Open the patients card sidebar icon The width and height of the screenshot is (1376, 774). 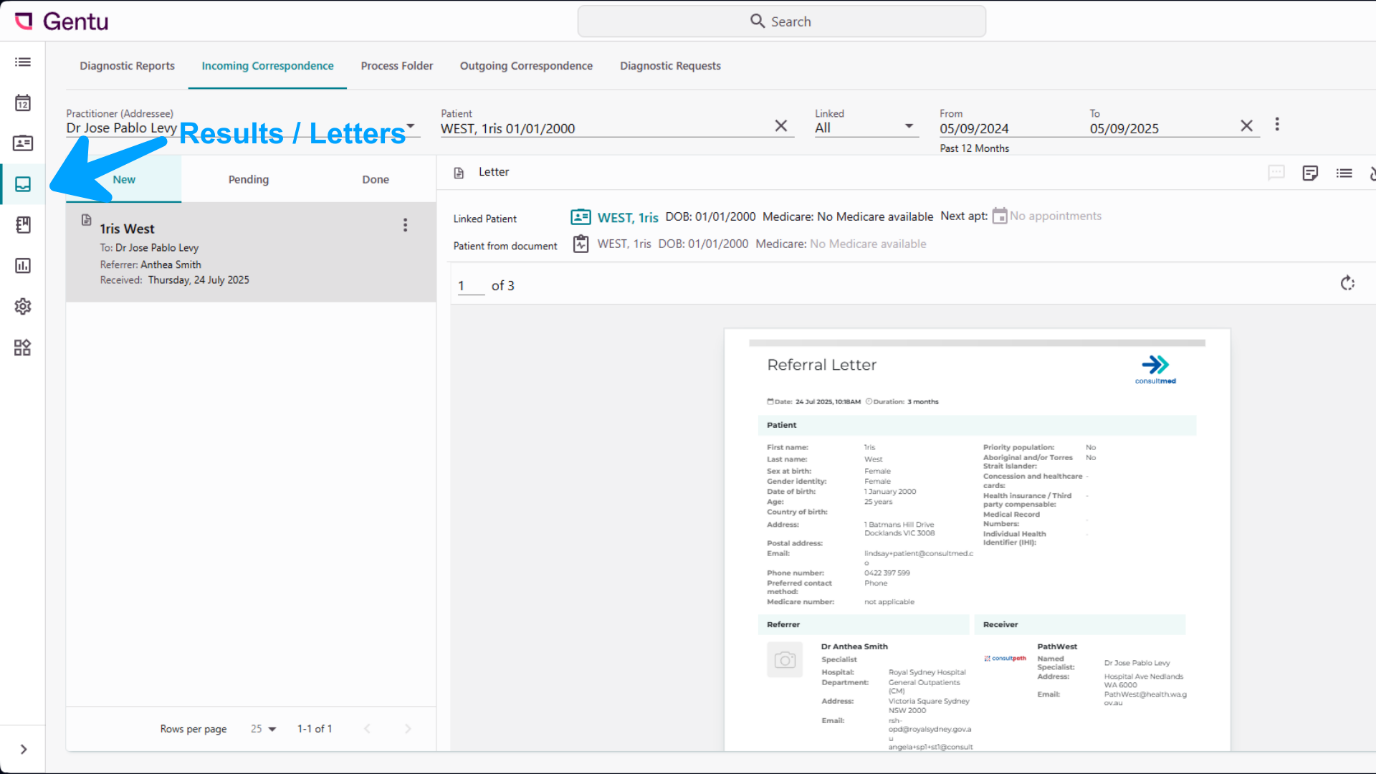pos(22,144)
